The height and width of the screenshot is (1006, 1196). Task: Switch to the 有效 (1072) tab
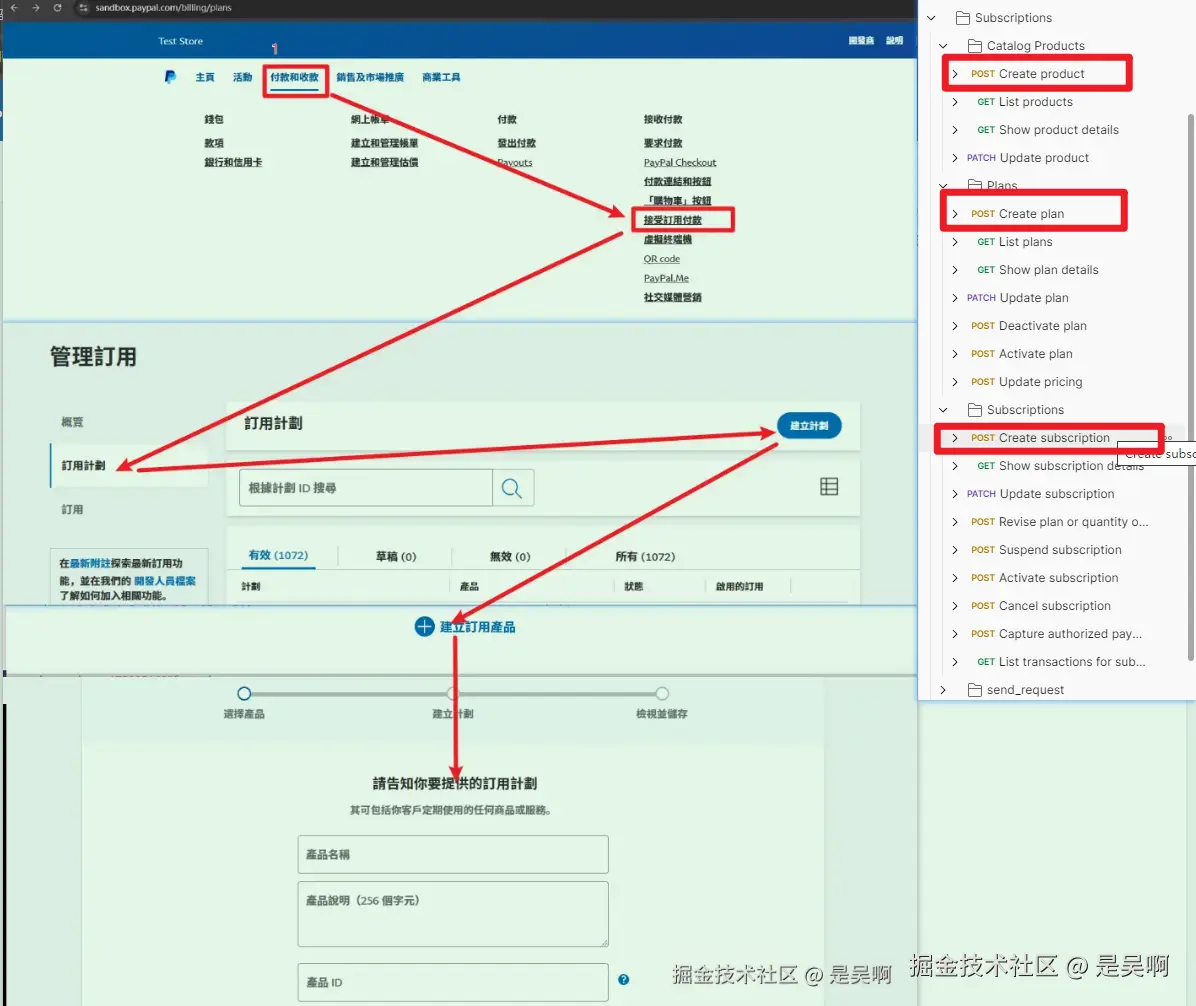278,555
